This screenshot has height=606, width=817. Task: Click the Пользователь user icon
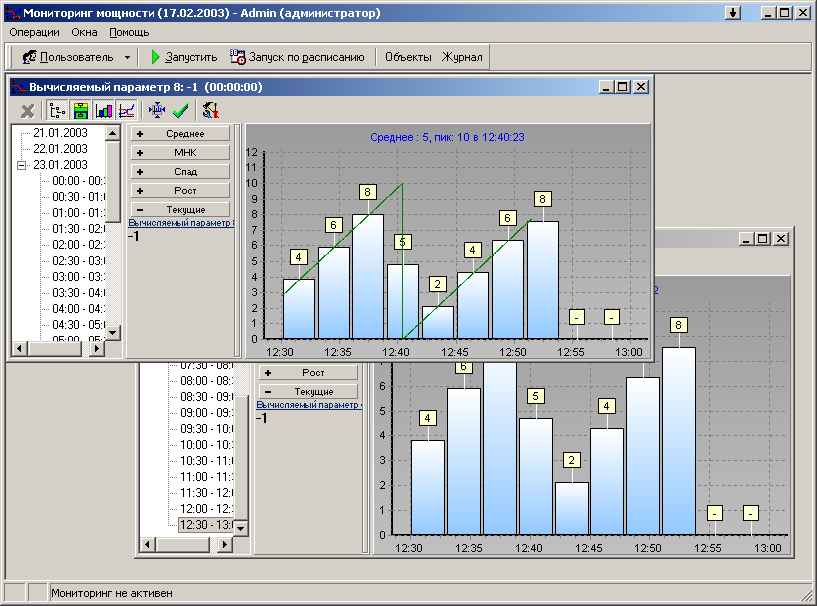29,57
